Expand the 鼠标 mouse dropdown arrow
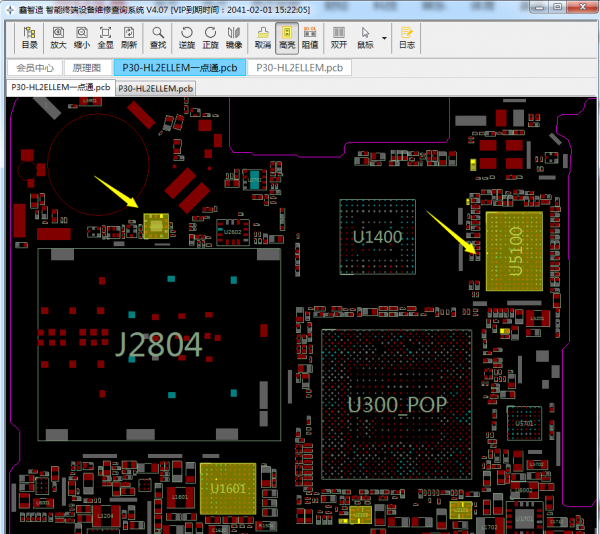600x534 pixels. coord(384,38)
